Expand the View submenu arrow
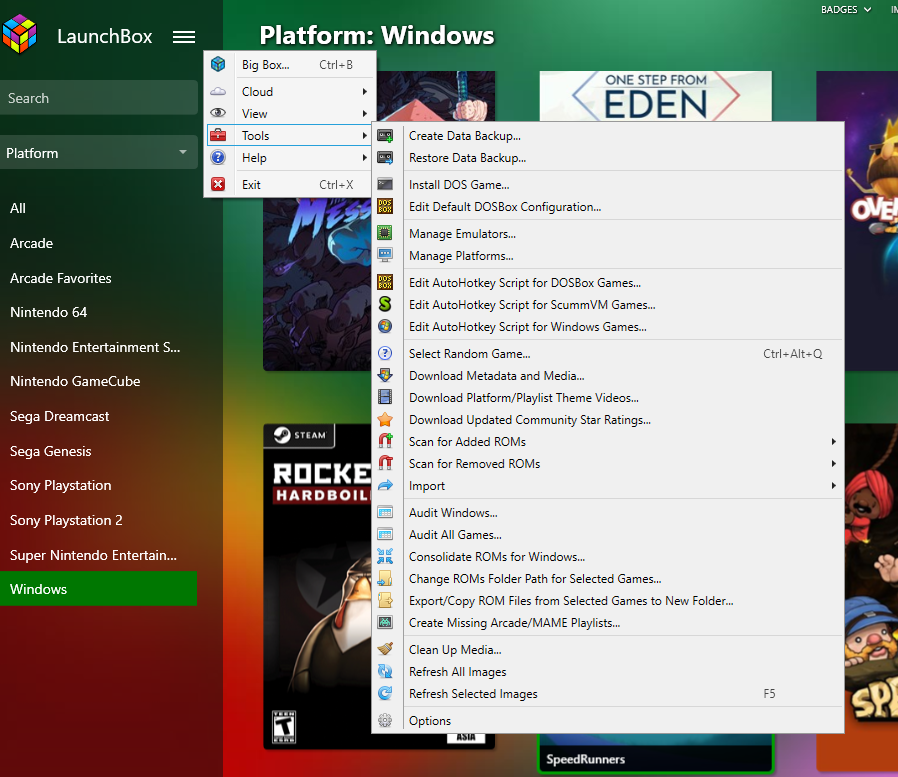This screenshot has width=898, height=777. tap(364, 113)
